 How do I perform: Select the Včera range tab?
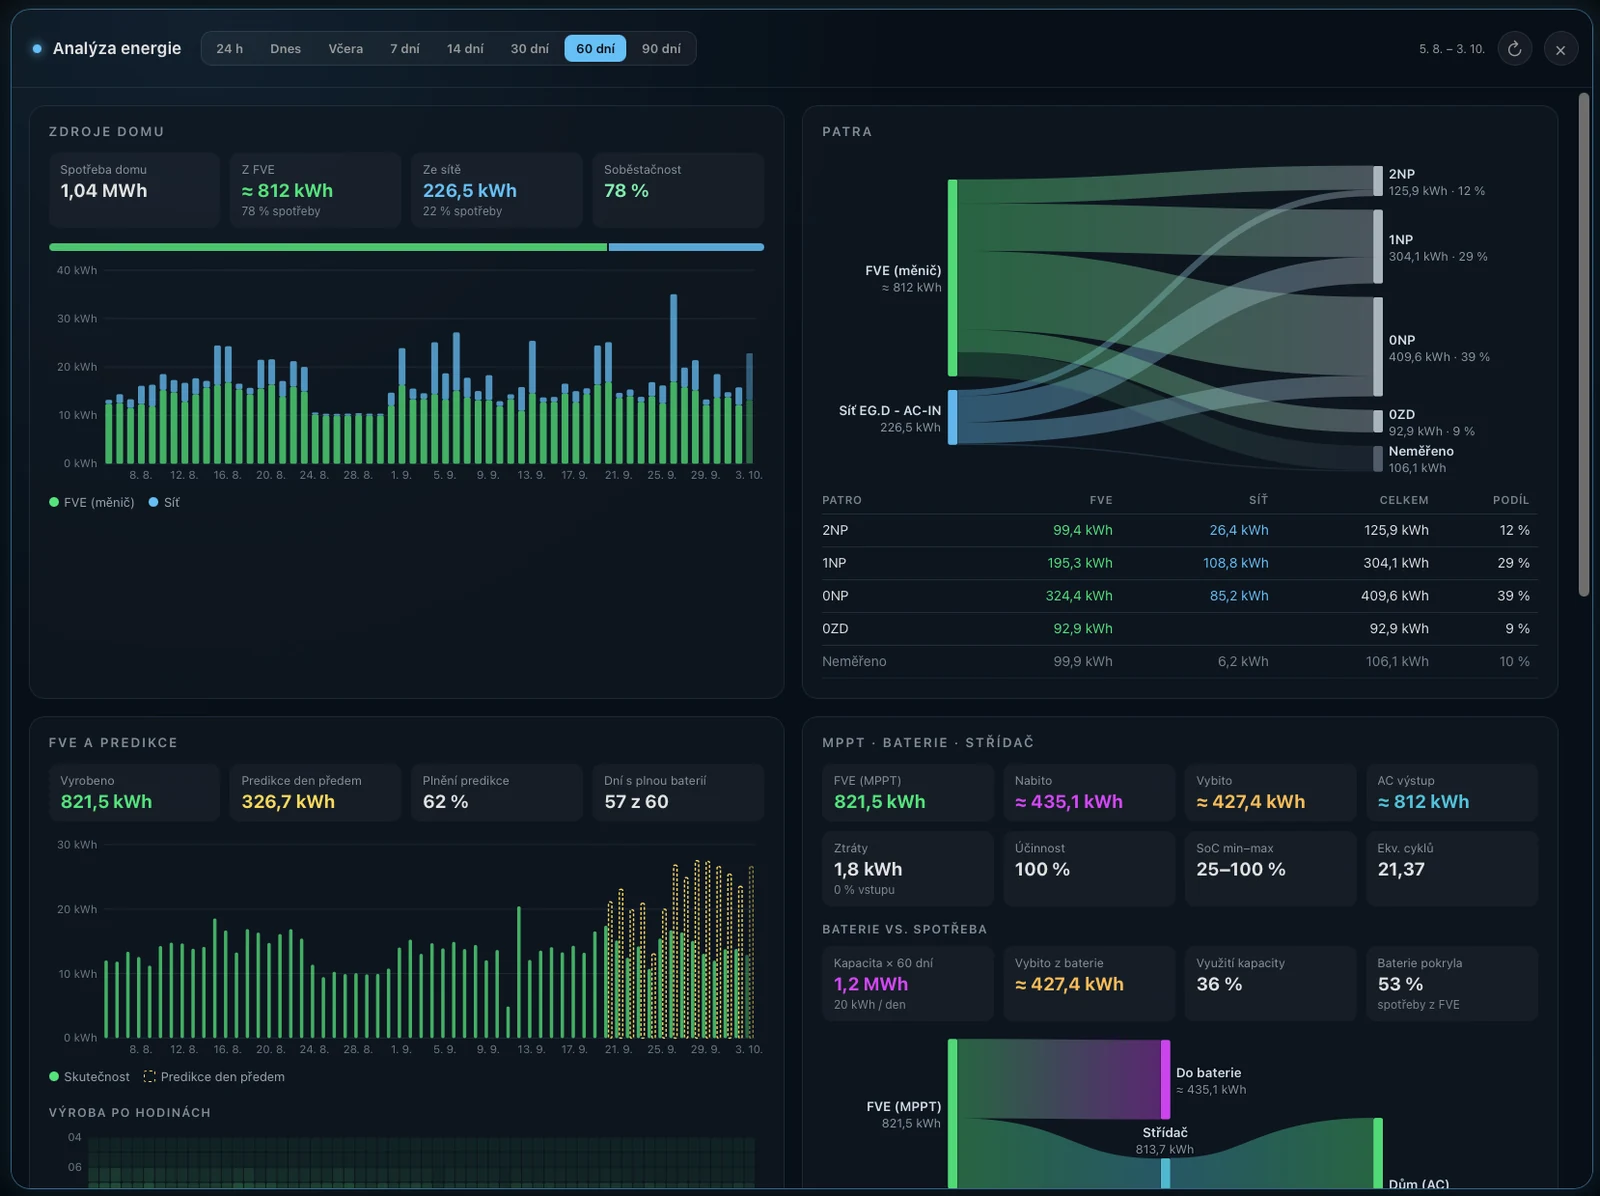click(x=346, y=48)
